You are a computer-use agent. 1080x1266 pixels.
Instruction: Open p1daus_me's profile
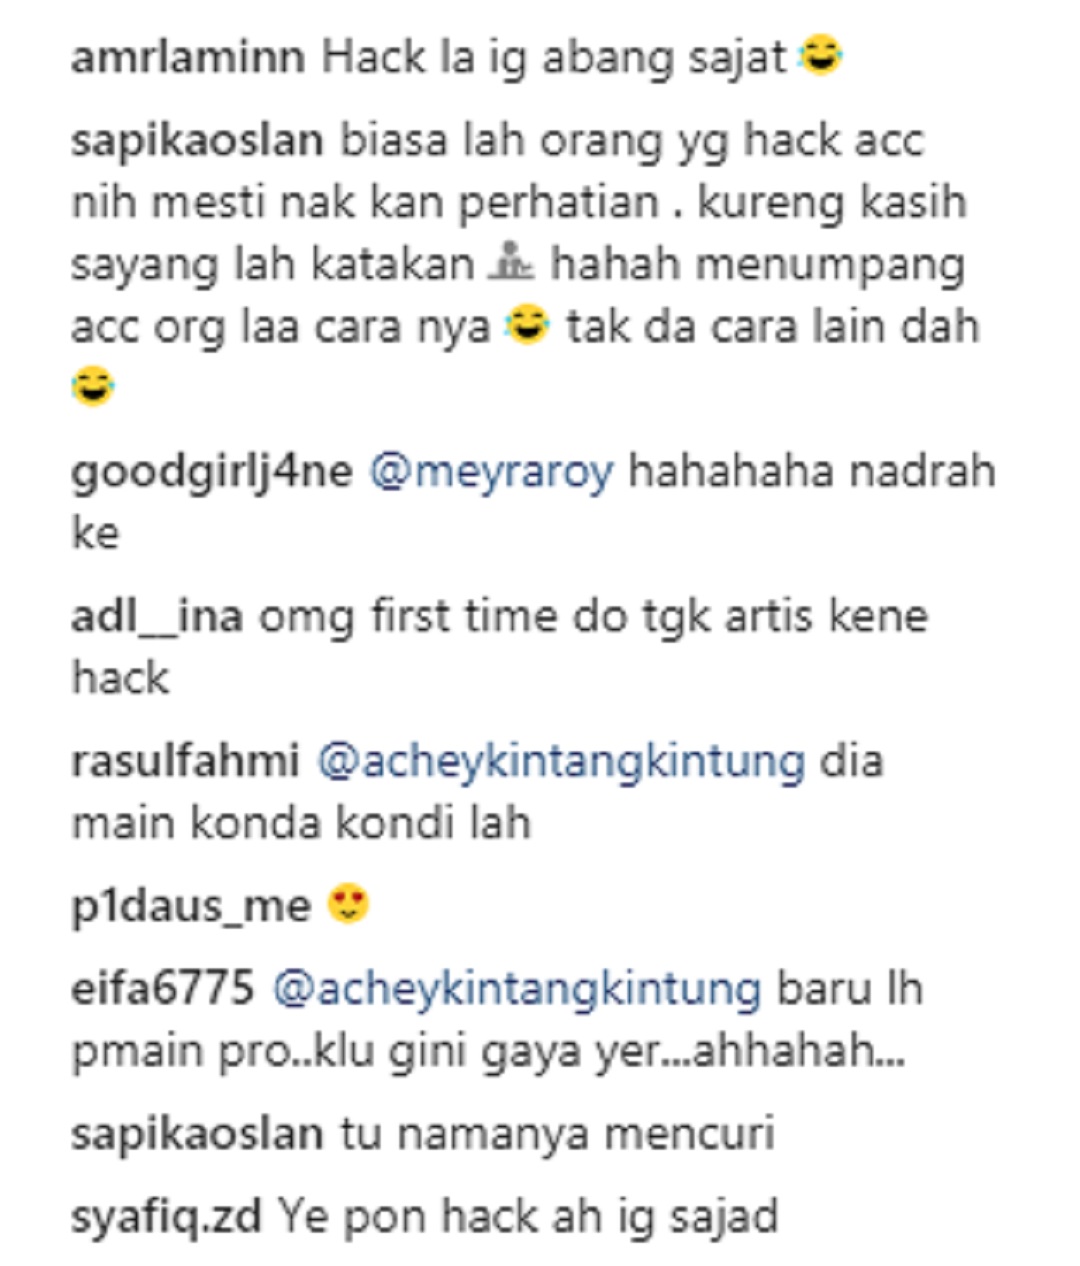191,907
